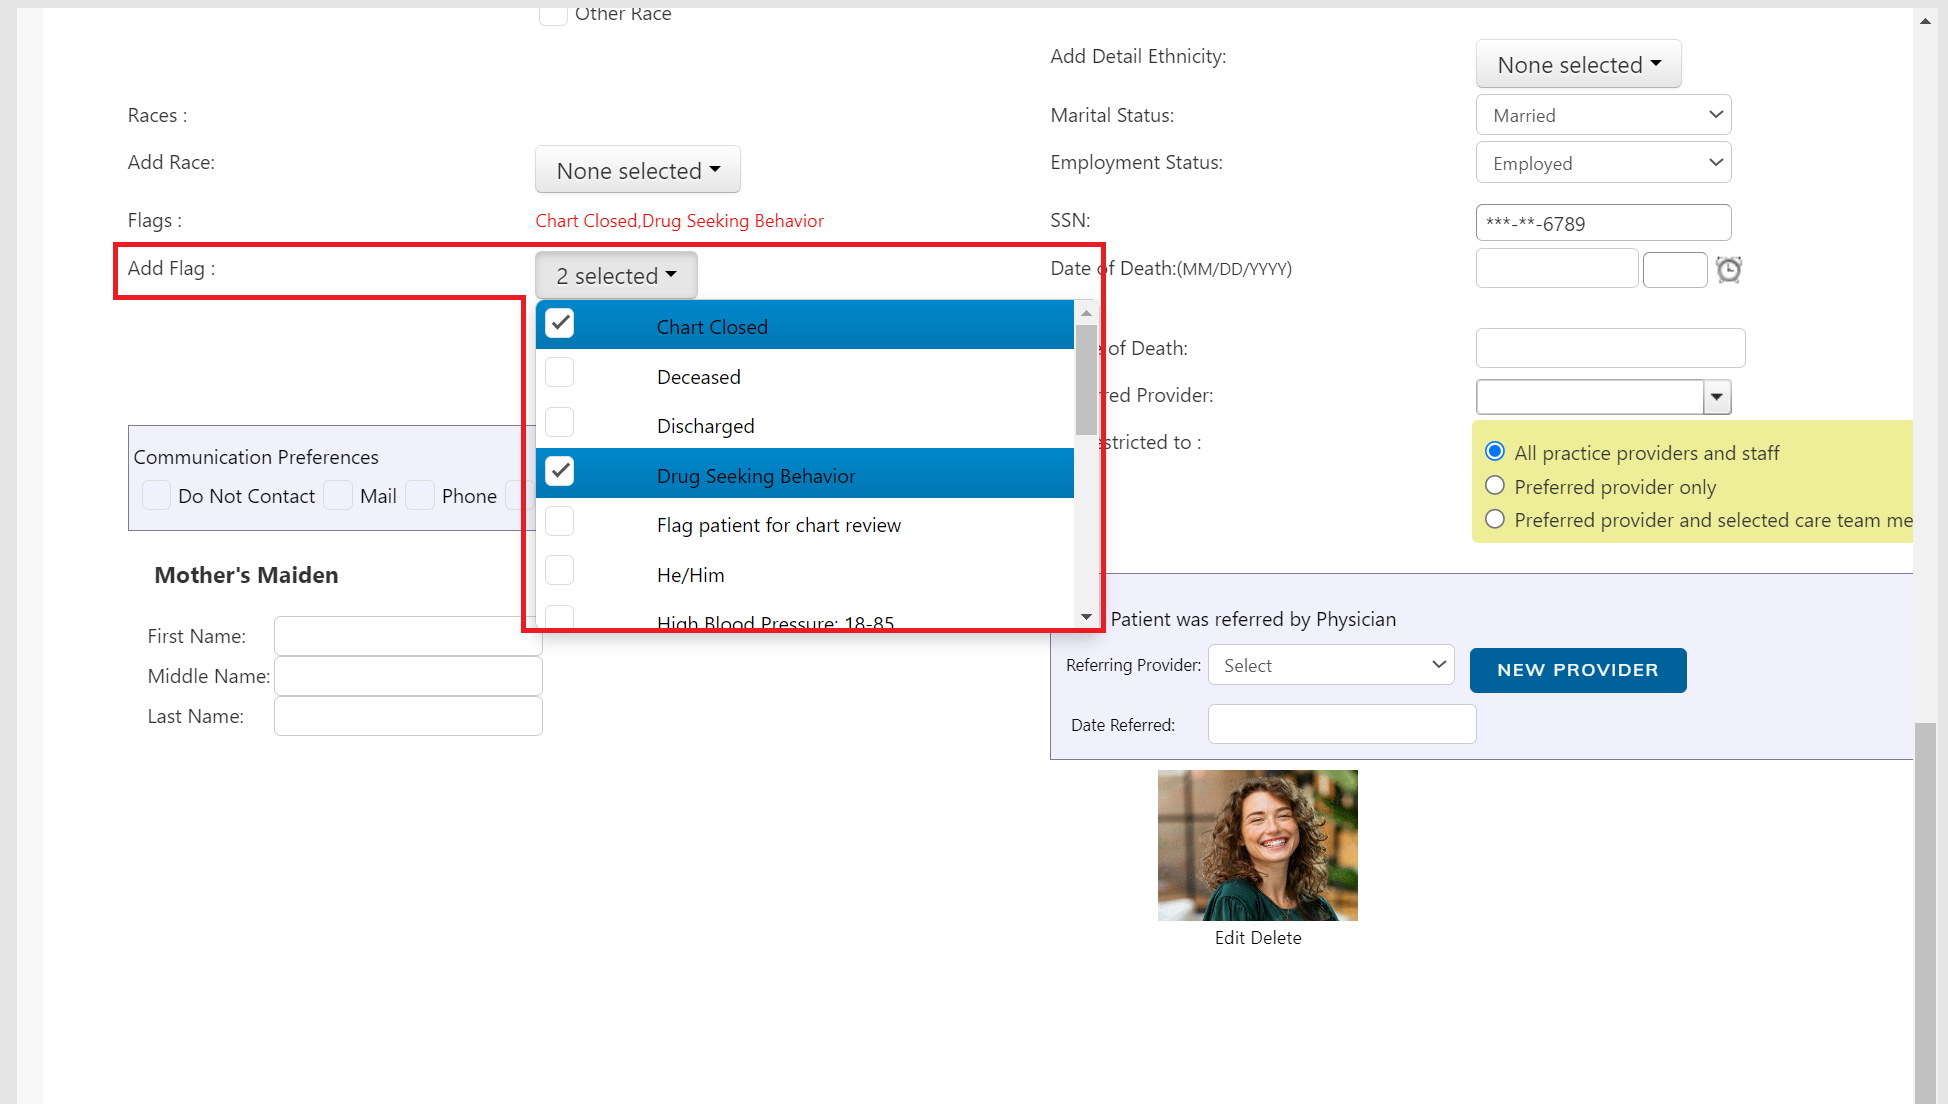Image resolution: width=1948 pixels, height=1104 pixels.
Task: Select Preferred provider and selected care team option
Action: coord(1494,519)
